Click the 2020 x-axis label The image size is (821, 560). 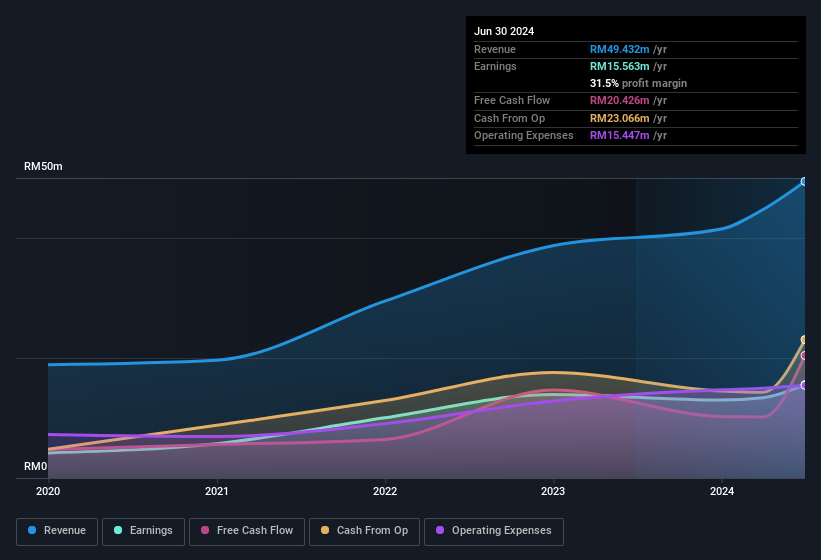pos(48,491)
